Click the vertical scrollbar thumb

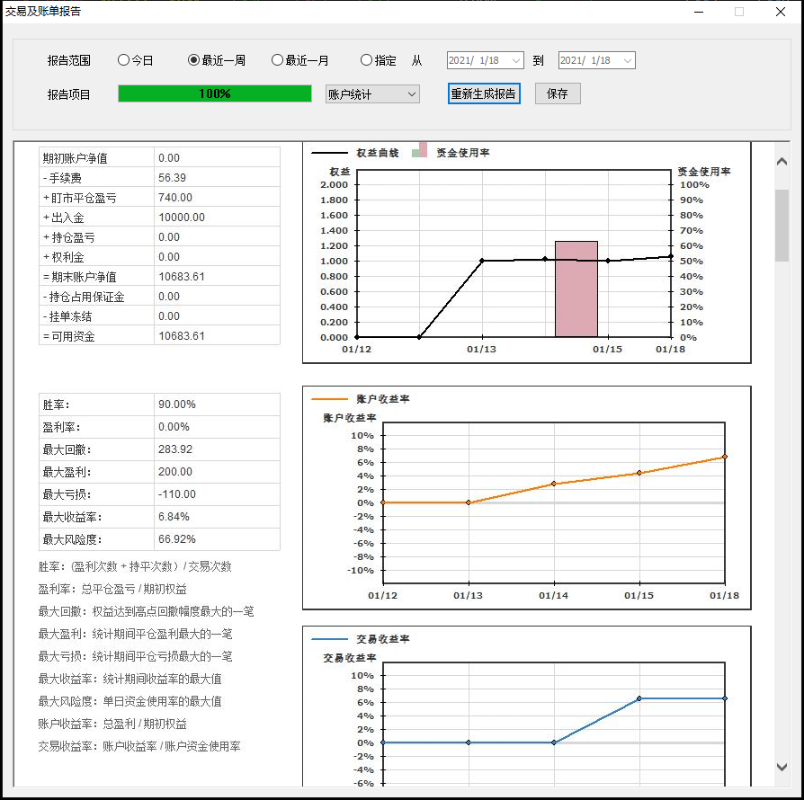[782, 225]
